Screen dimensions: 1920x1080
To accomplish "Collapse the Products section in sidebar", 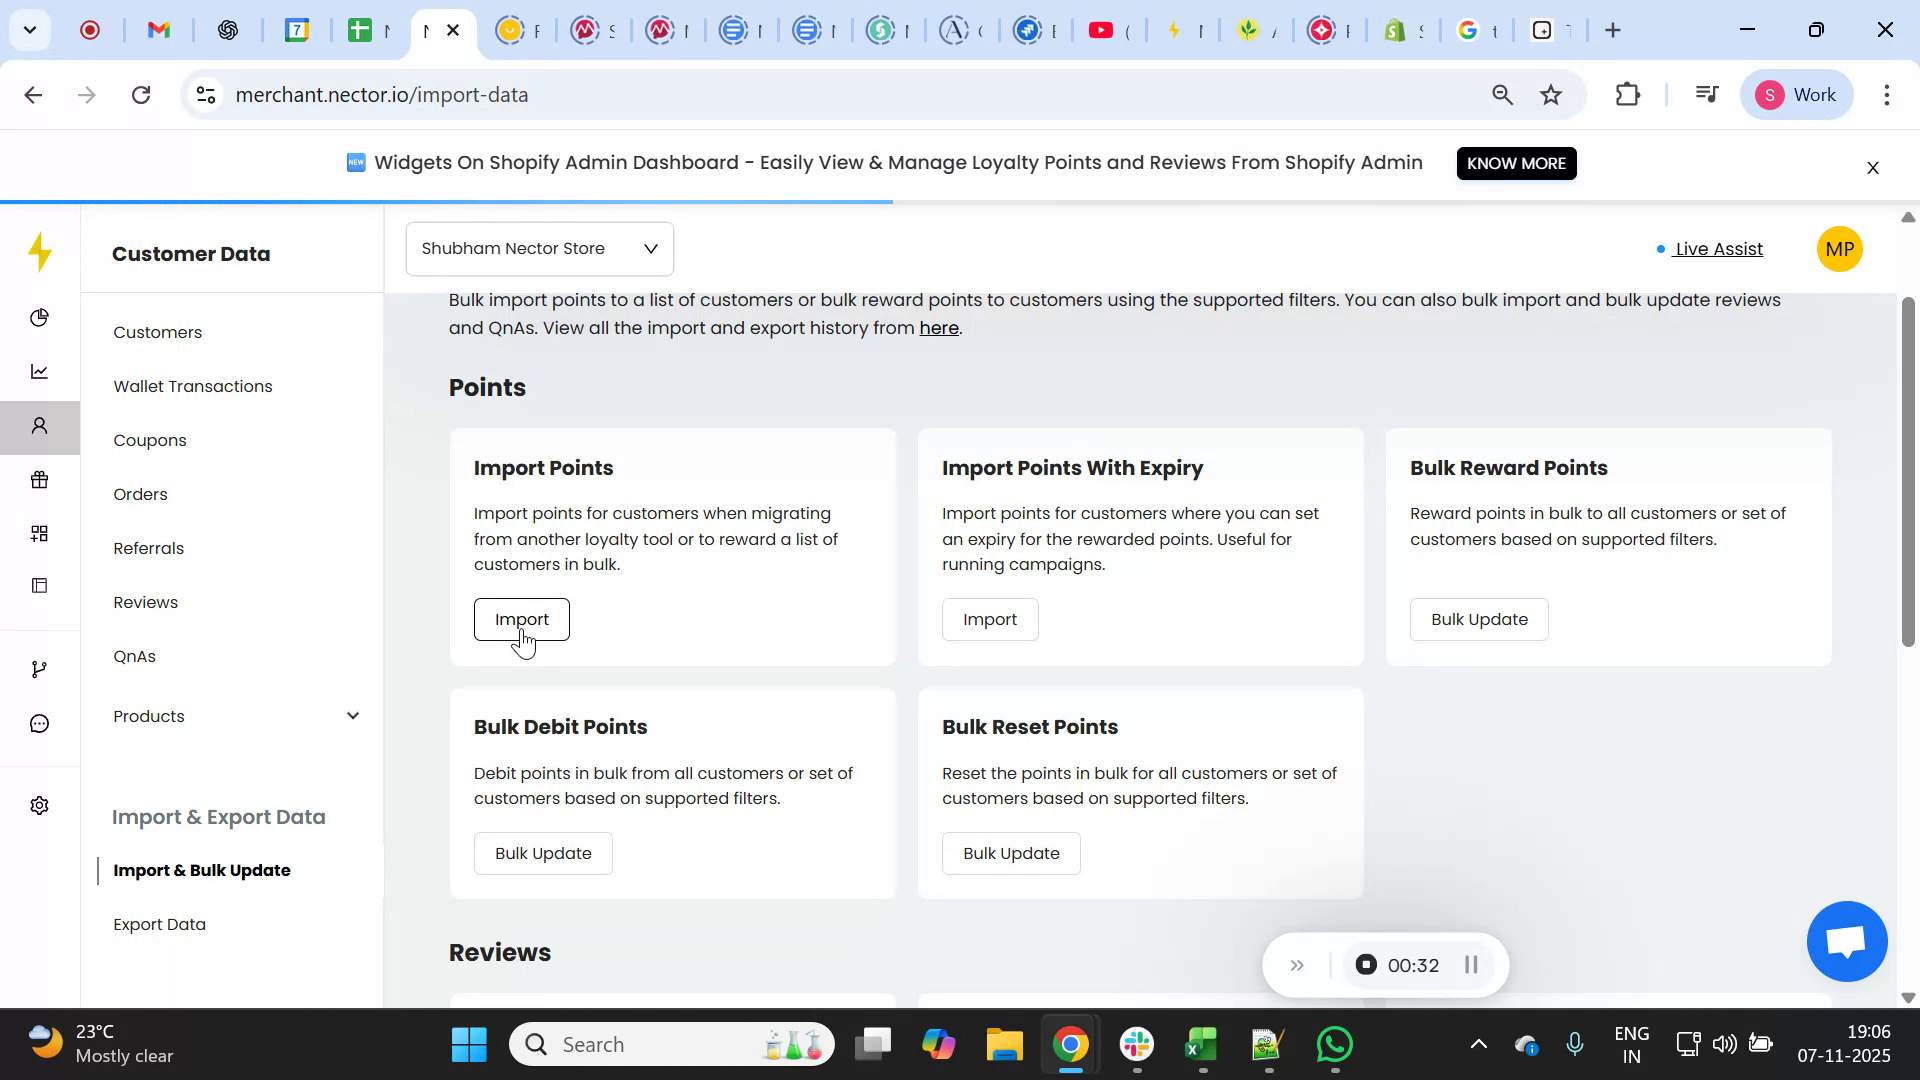I will (x=353, y=716).
